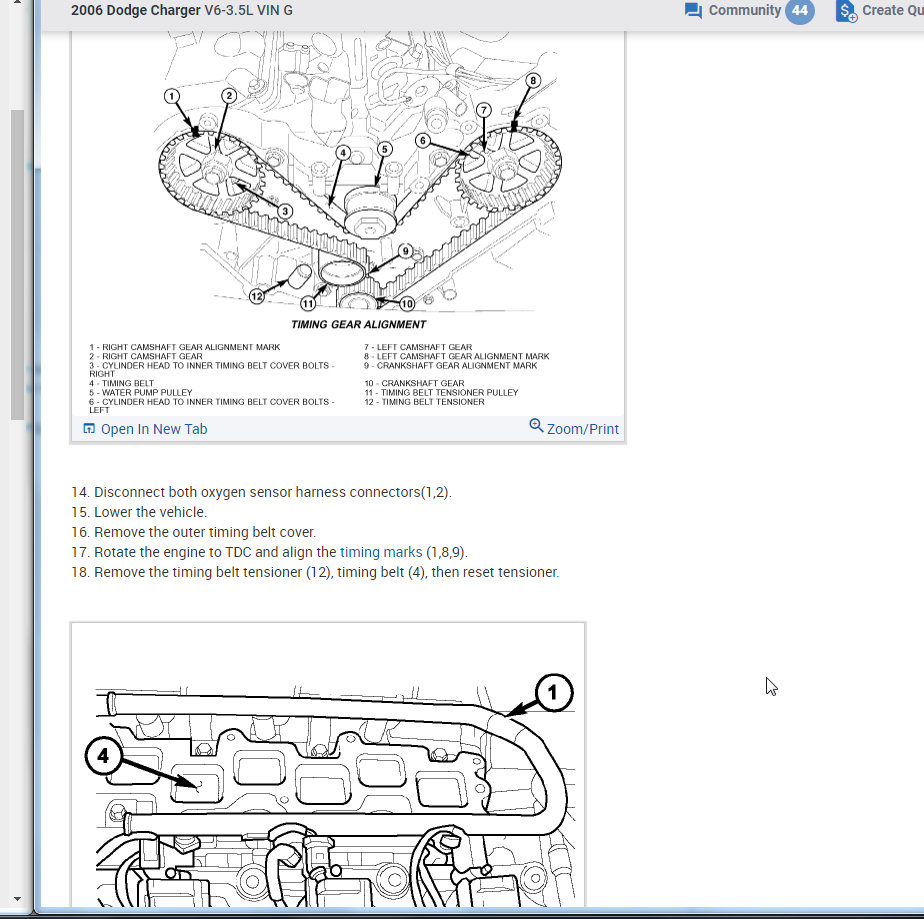Click legend line '10 - CRANKSHAFT GEAR'

414,383
